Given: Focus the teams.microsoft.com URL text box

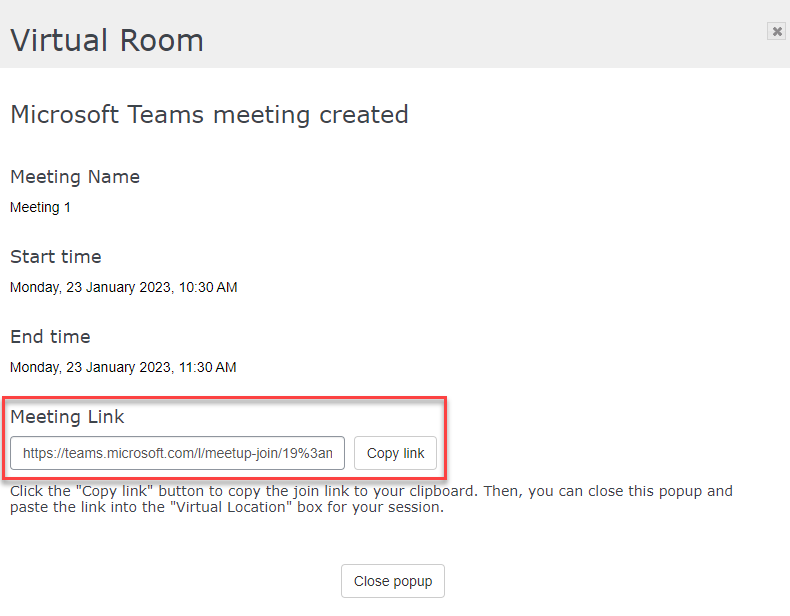Looking at the screenshot, I should (178, 453).
